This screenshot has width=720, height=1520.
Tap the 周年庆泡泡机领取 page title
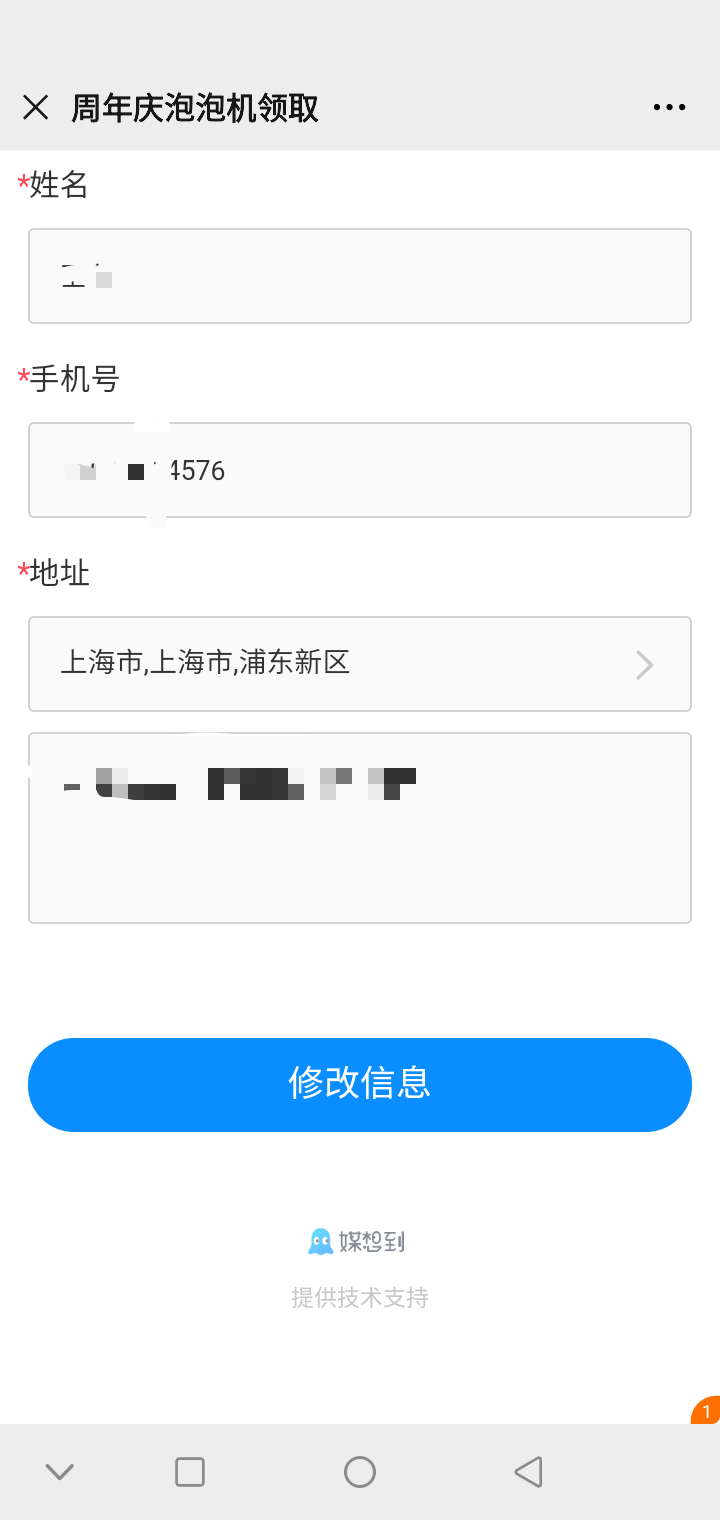(195, 108)
